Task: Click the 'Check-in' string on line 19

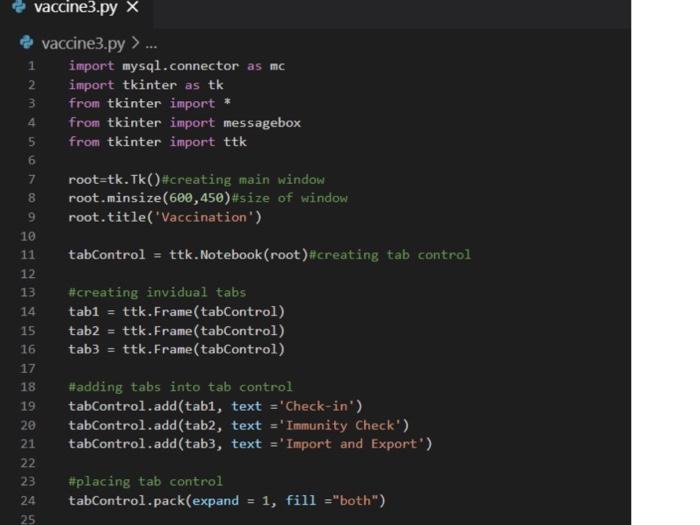Action: click(x=317, y=406)
